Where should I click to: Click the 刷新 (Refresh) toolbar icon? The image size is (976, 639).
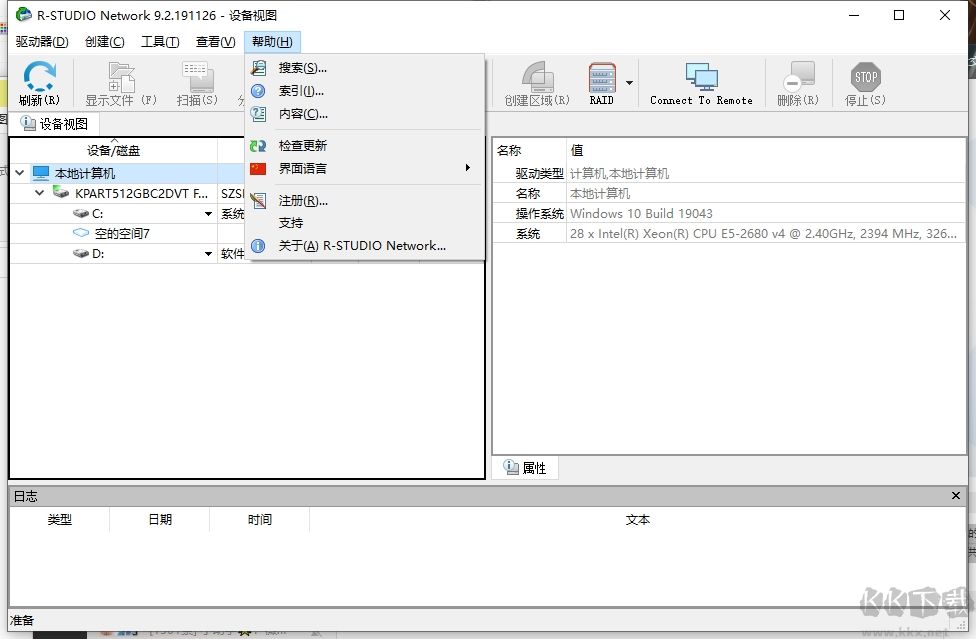pos(39,82)
